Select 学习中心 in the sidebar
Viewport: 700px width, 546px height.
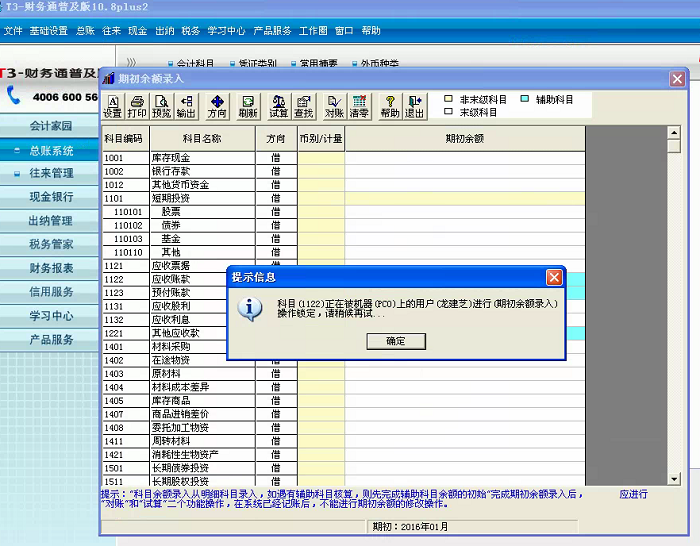(x=51, y=316)
